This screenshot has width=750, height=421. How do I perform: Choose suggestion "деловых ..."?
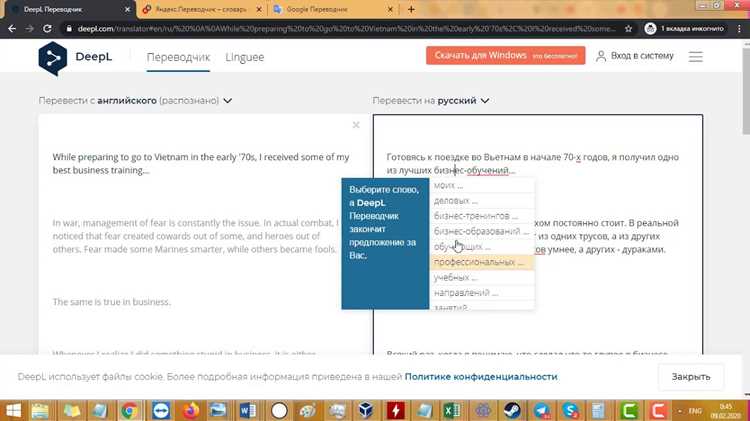tap(482, 200)
